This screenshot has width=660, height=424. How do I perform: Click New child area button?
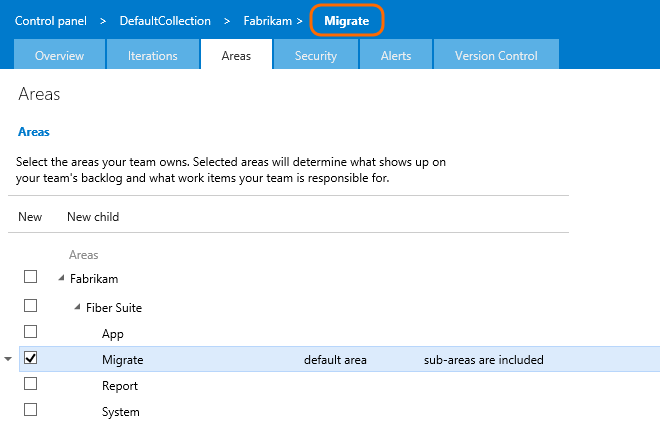click(x=93, y=217)
